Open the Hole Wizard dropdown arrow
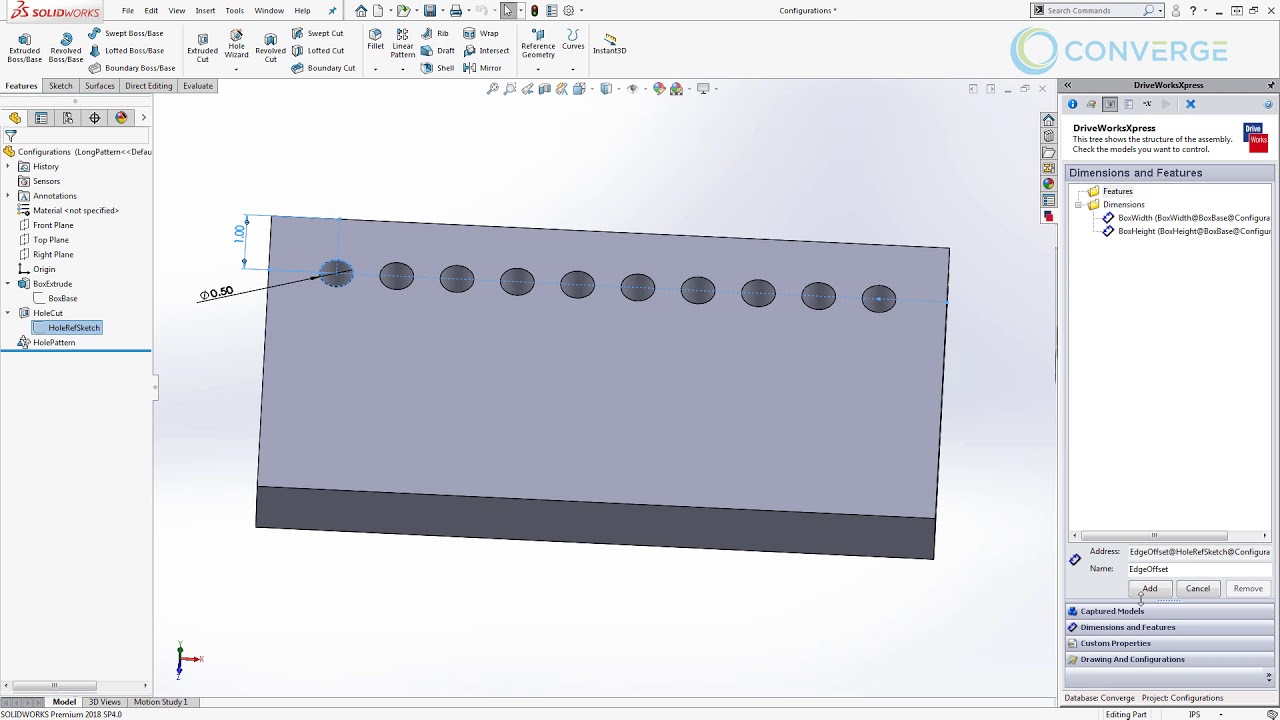Image resolution: width=1280 pixels, height=720 pixels. click(236, 69)
